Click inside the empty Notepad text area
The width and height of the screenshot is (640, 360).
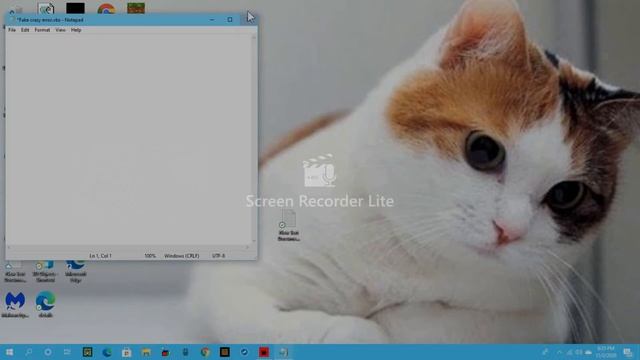129,139
